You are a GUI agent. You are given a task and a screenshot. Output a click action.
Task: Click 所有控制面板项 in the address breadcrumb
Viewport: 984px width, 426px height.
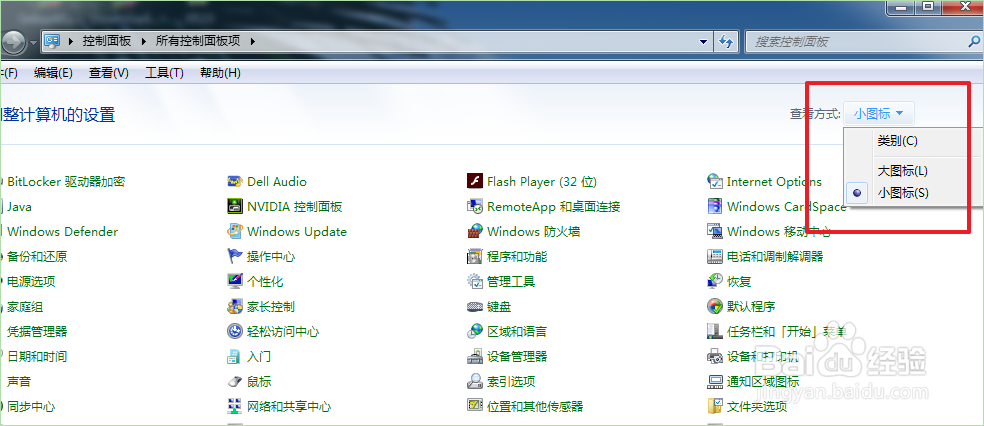coord(198,41)
